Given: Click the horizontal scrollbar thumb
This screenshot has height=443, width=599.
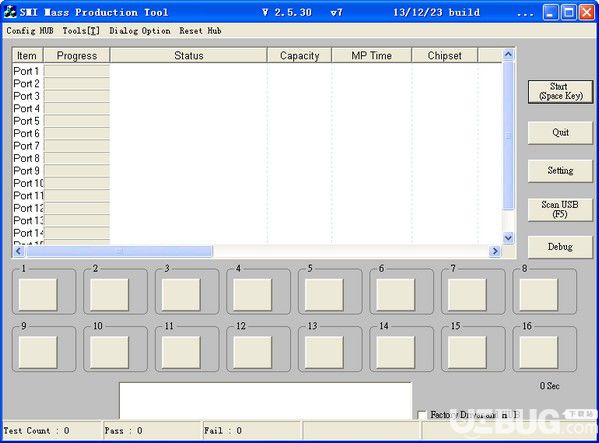Looking at the screenshot, I should coord(119,251).
